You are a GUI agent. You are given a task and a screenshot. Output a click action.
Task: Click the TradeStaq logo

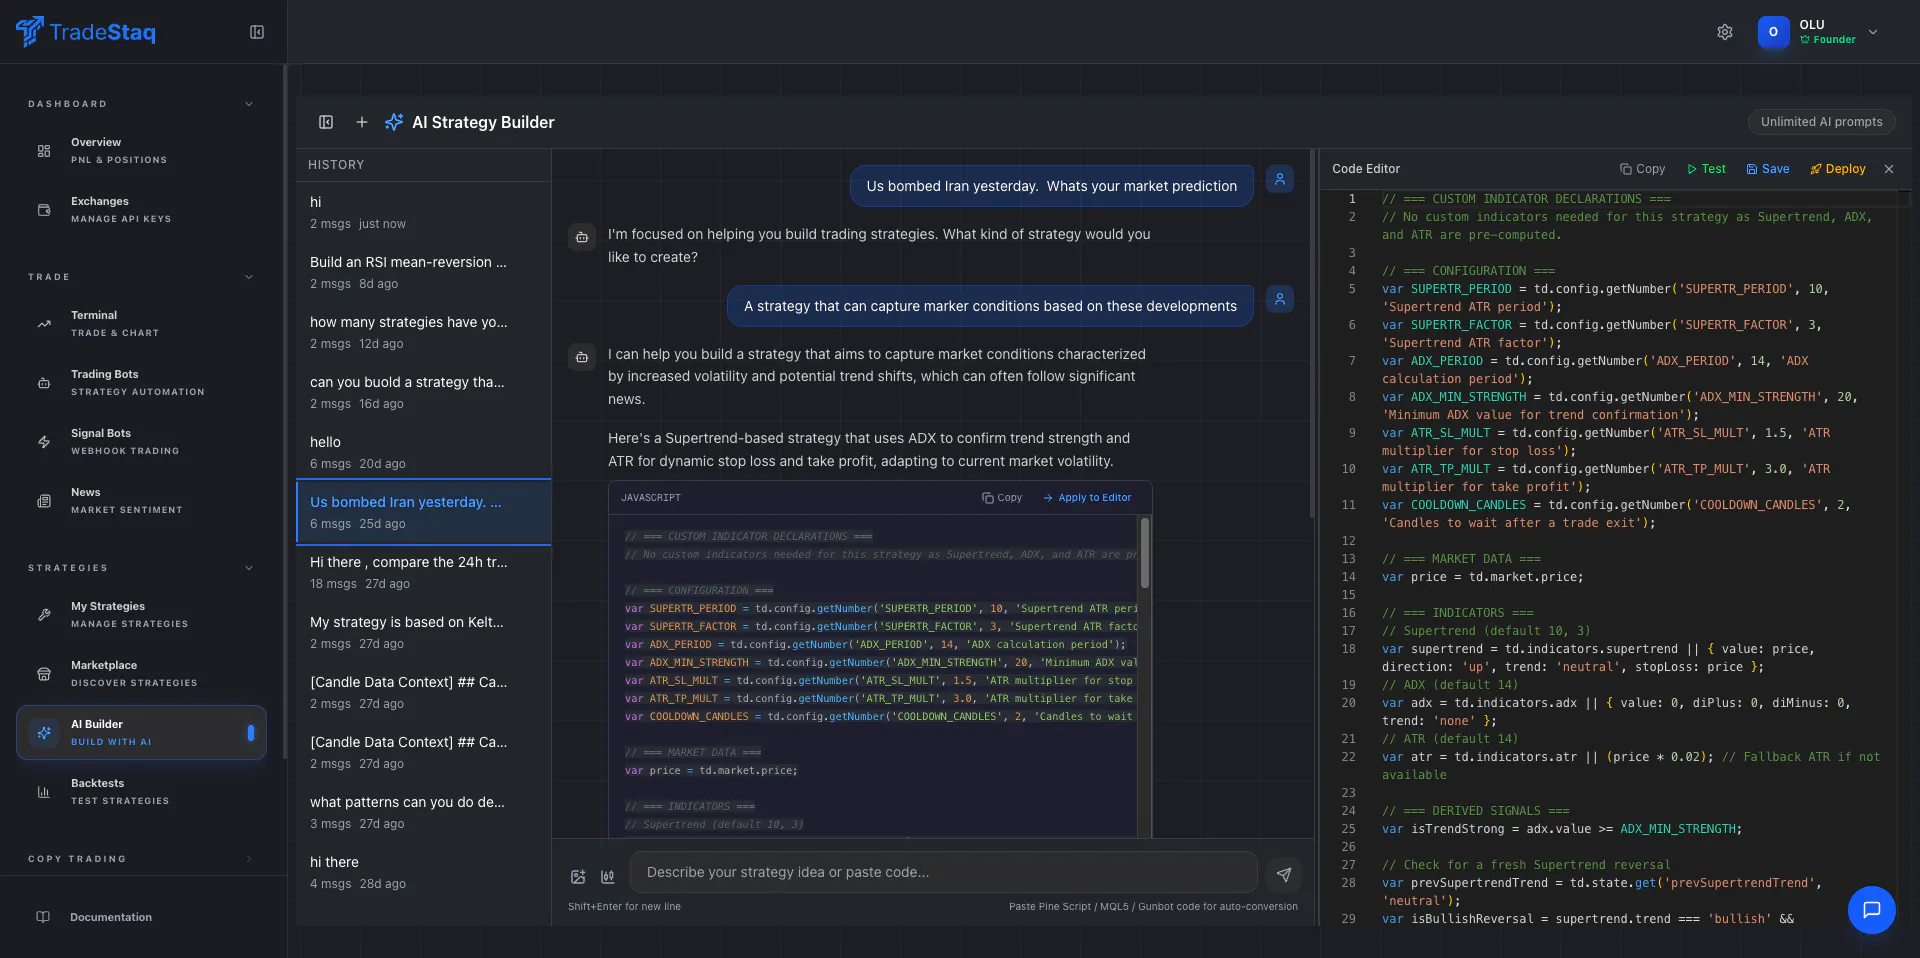tap(86, 32)
